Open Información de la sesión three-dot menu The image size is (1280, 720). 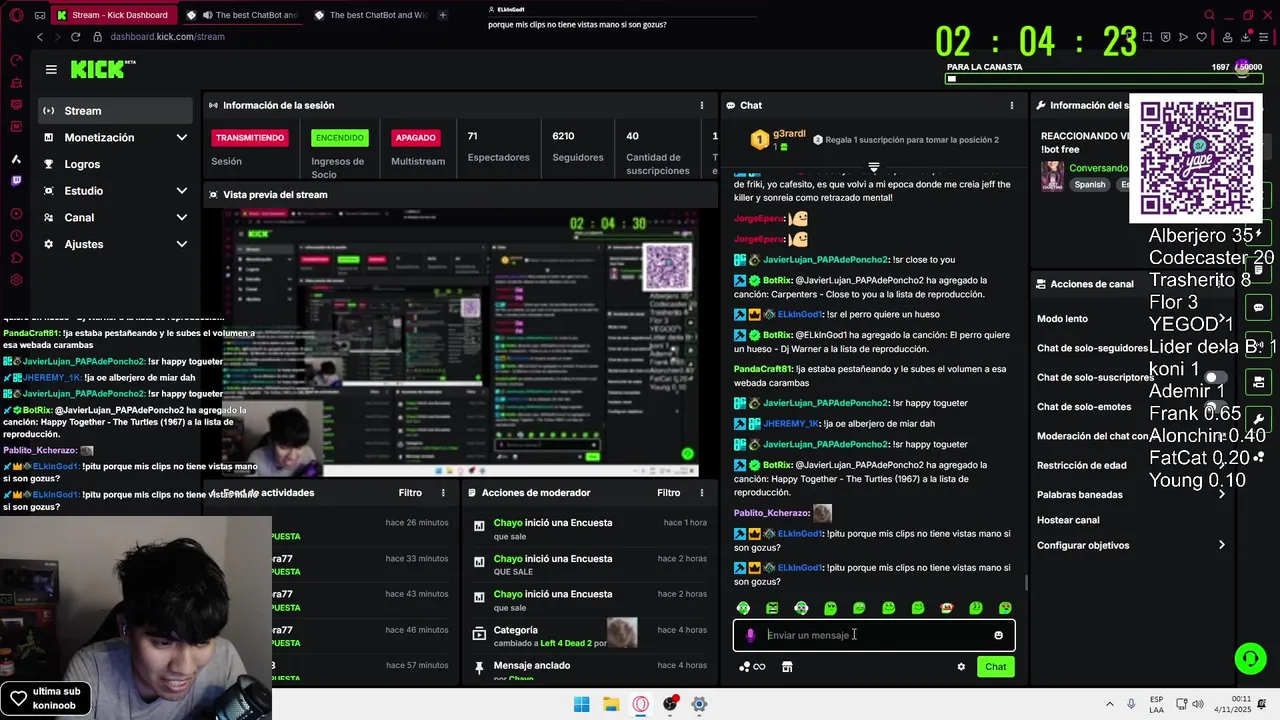(x=701, y=105)
